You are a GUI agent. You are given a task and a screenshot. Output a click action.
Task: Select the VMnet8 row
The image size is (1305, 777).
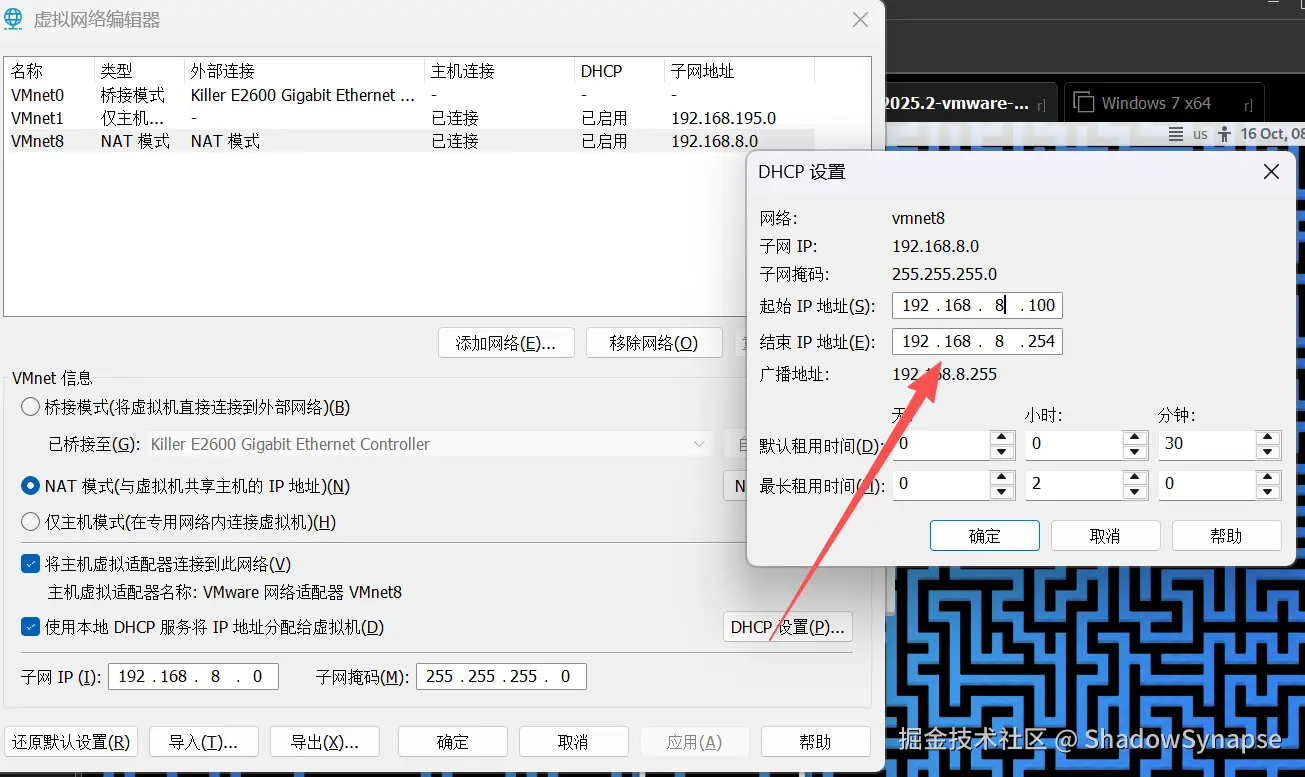coord(410,141)
